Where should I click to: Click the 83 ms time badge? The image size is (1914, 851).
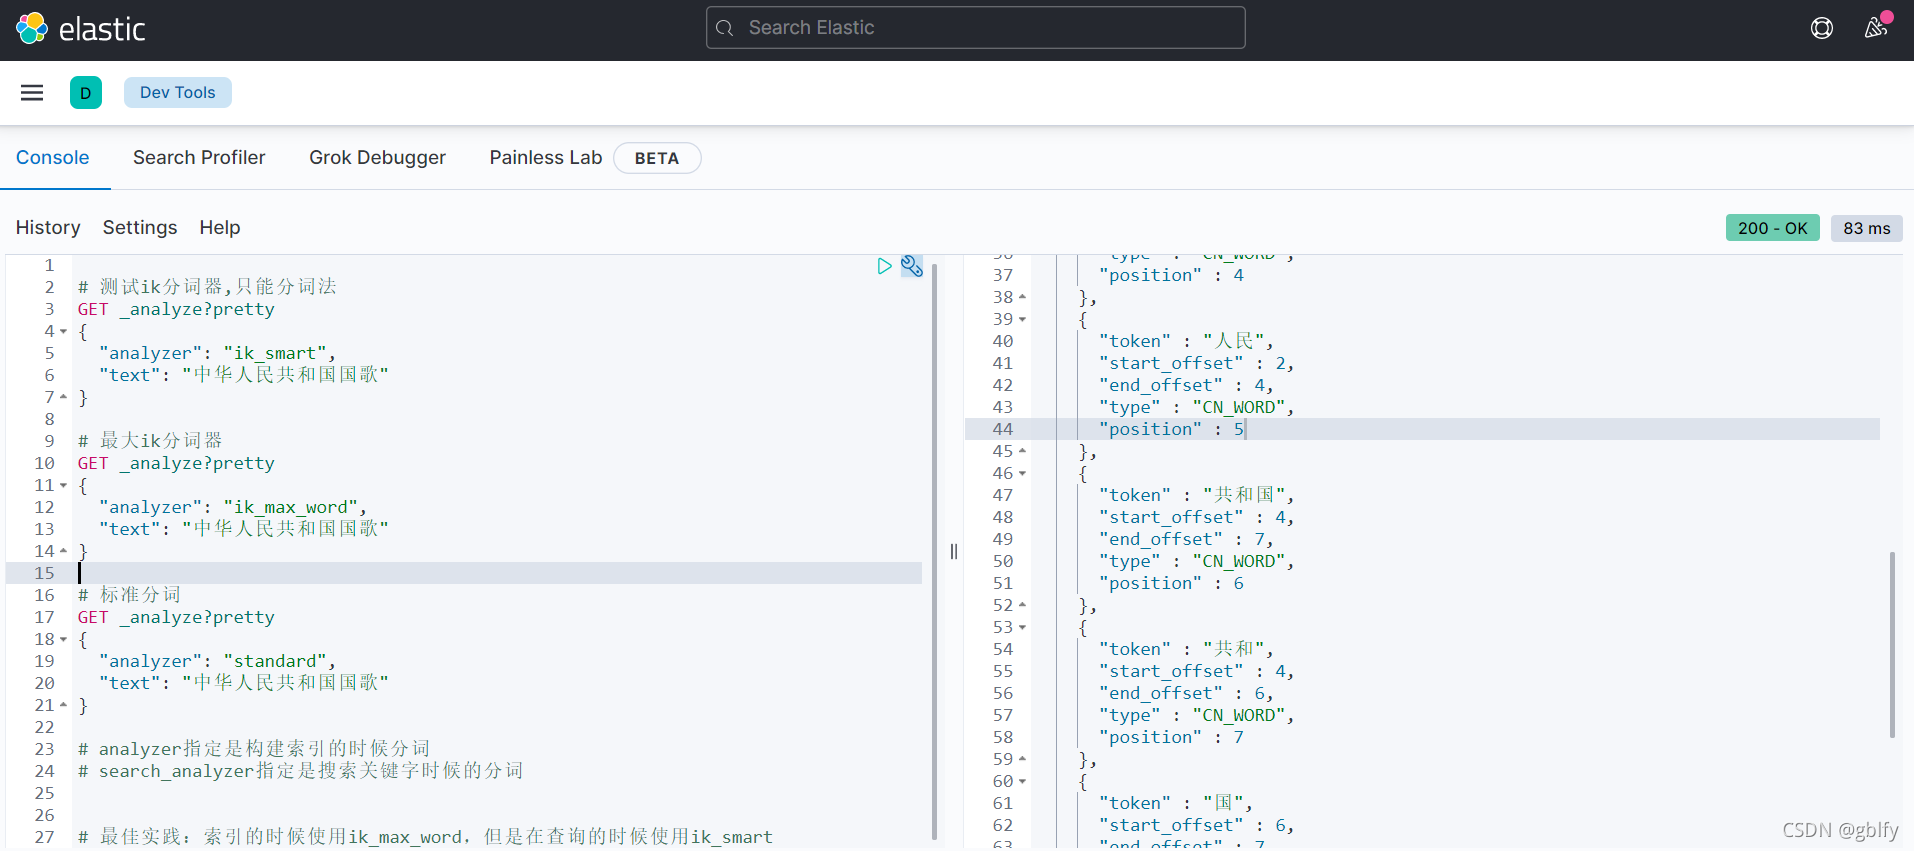(x=1867, y=228)
